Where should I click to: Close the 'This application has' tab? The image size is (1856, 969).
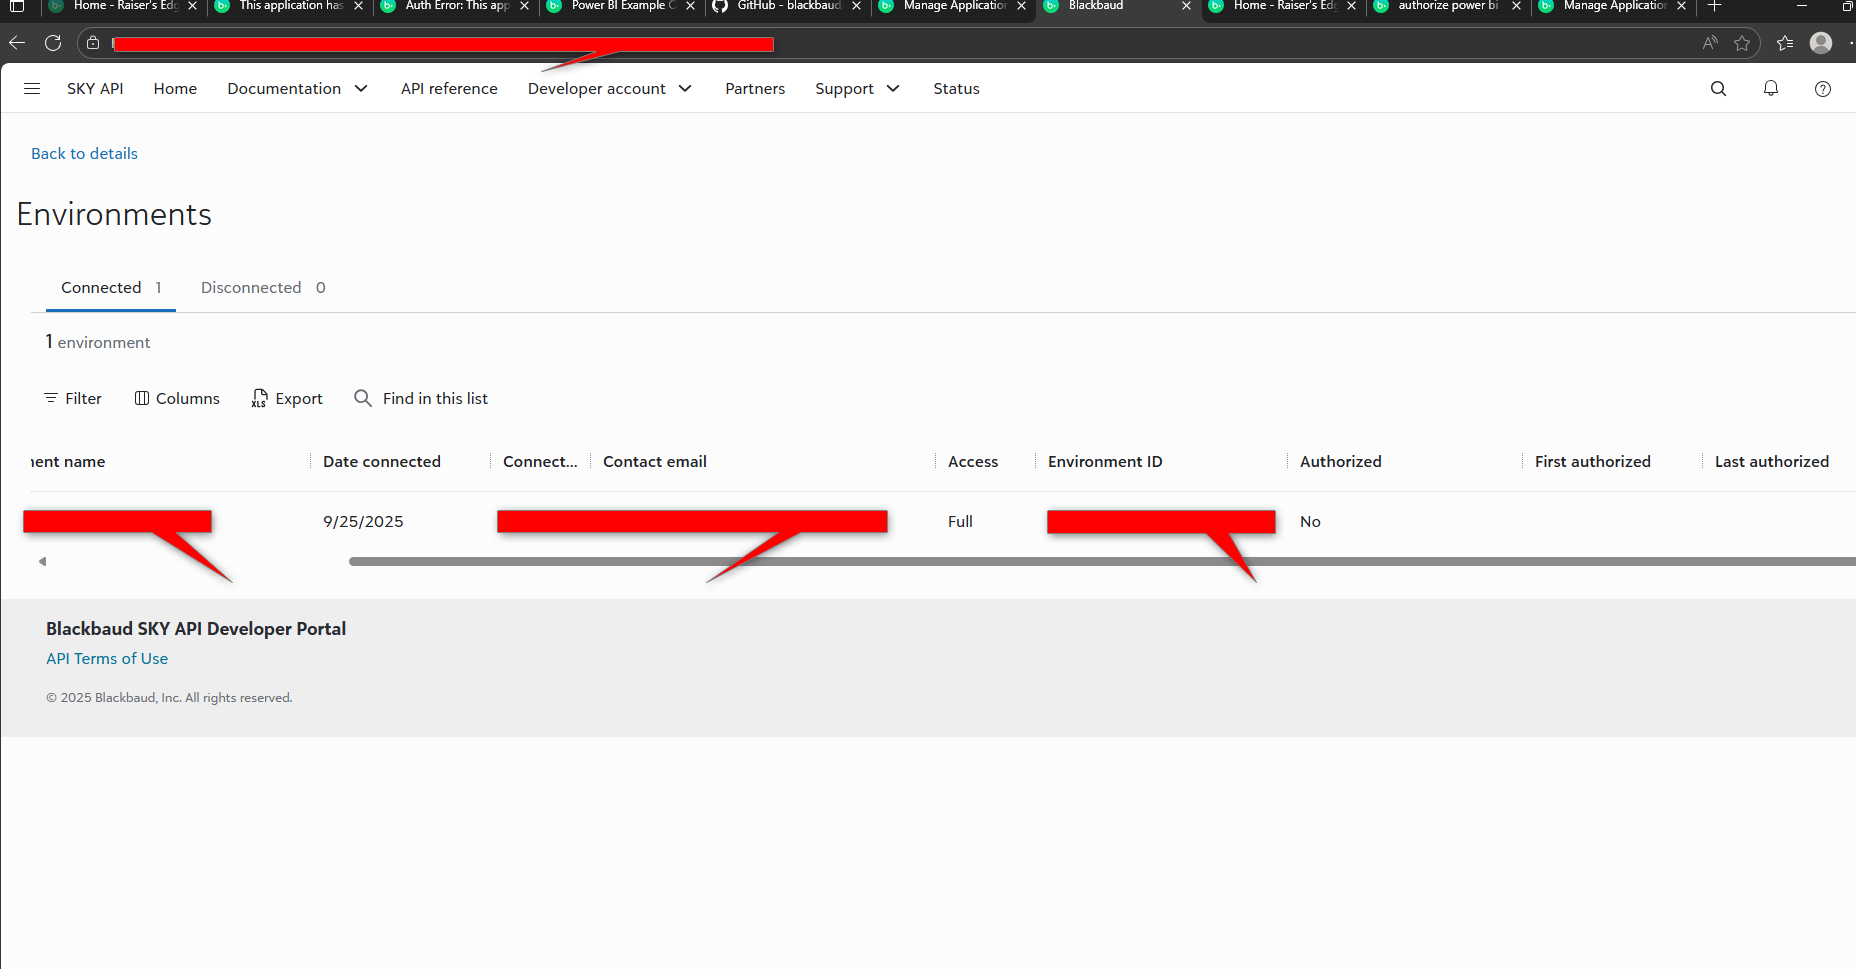pos(358,6)
